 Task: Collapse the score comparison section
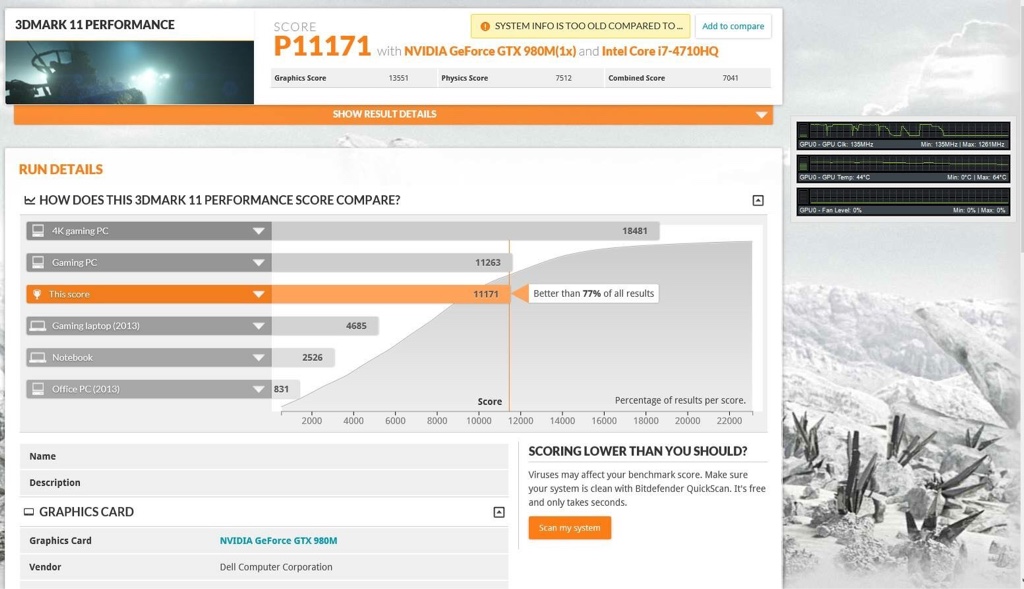click(x=758, y=200)
